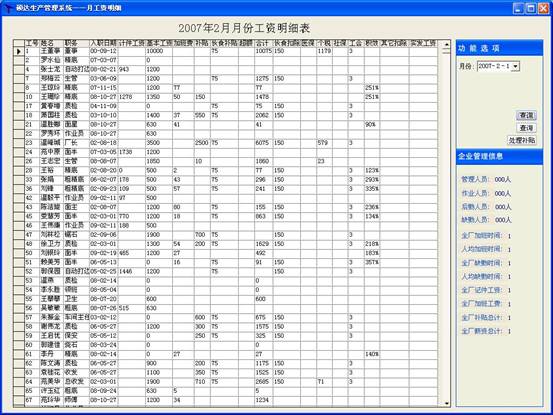Select the 入职日期 column header
Image resolution: width=553 pixels, height=415 pixels.
click(103, 43)
